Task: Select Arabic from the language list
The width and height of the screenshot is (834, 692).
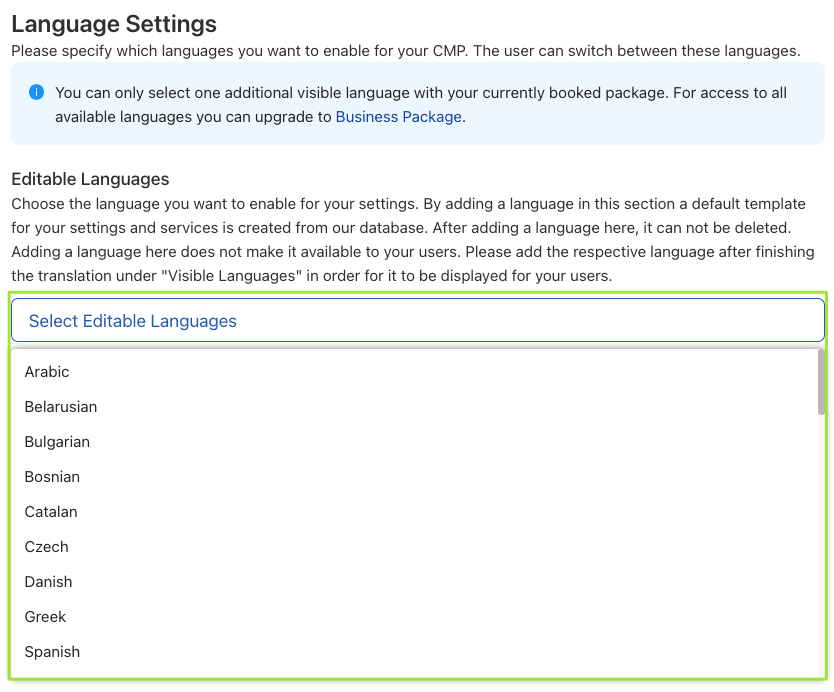Action: coord(47,372)
